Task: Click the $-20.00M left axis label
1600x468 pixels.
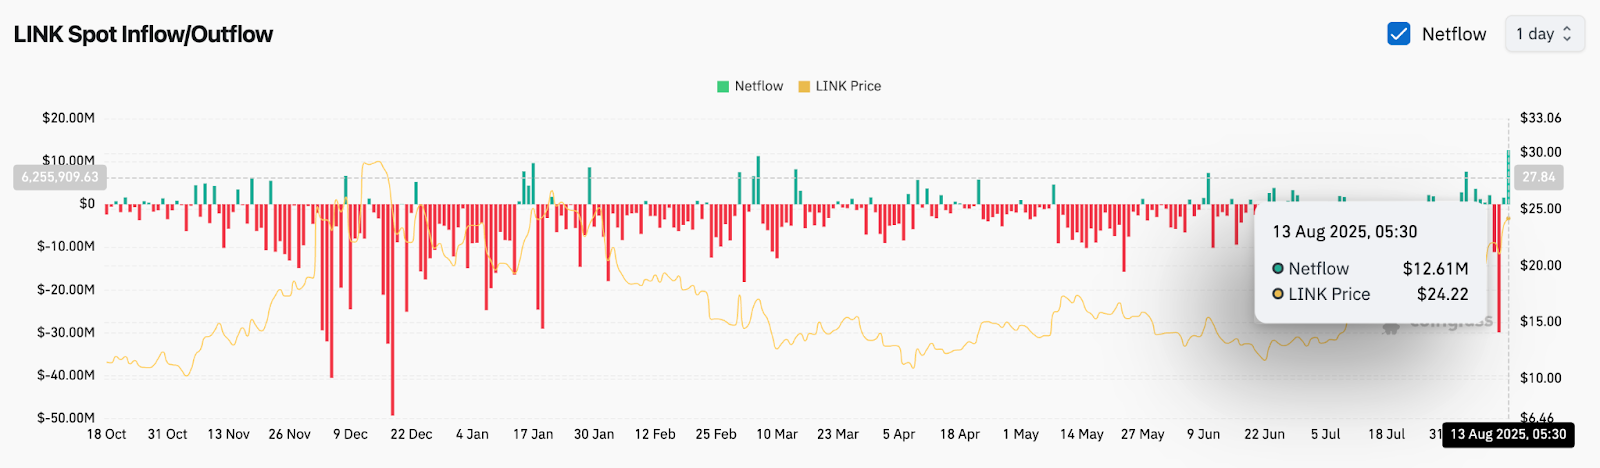Action: 66,289
